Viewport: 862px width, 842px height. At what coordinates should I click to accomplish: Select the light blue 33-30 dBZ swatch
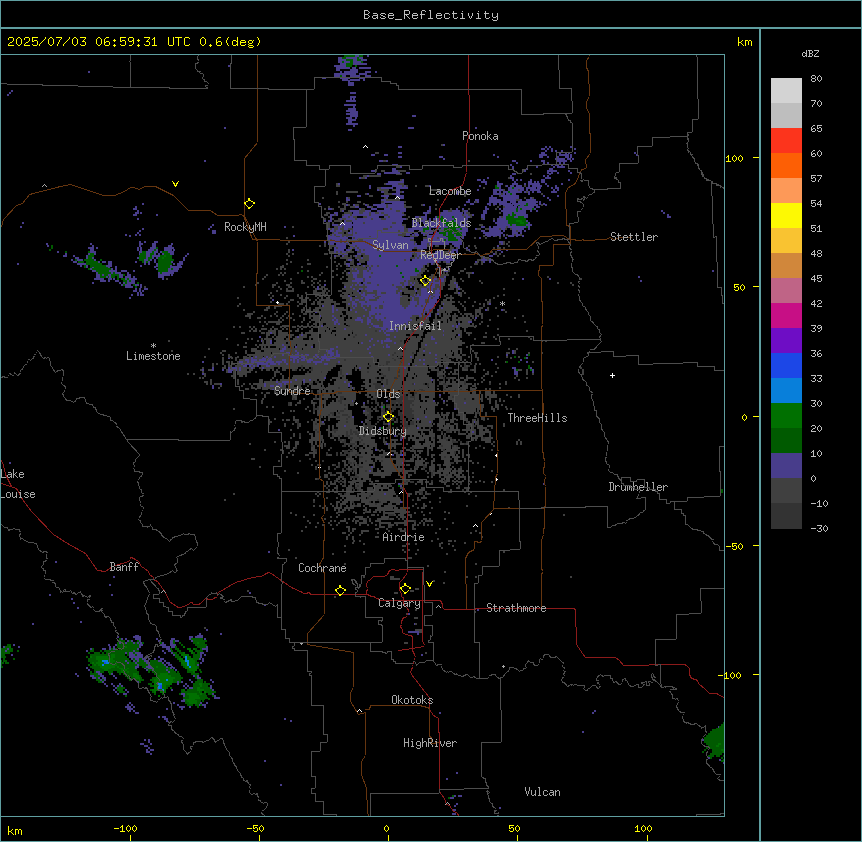(786, 391)
